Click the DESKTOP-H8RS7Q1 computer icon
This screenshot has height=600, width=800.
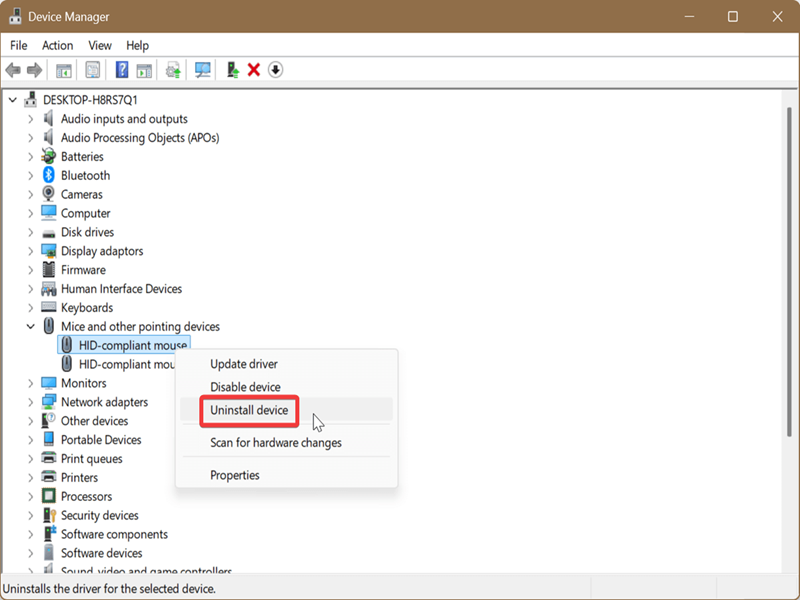click(x=31, y=99)
